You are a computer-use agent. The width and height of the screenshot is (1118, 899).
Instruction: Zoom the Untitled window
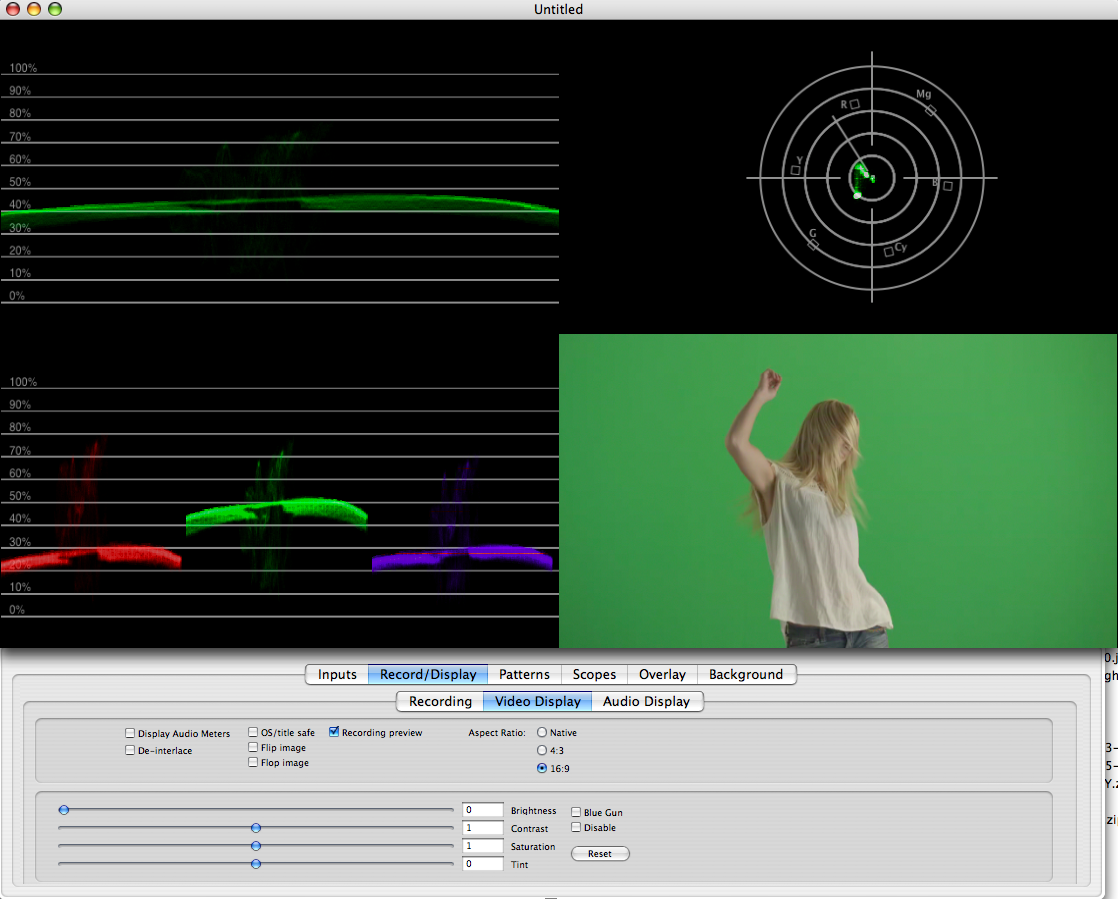[55, 9]
